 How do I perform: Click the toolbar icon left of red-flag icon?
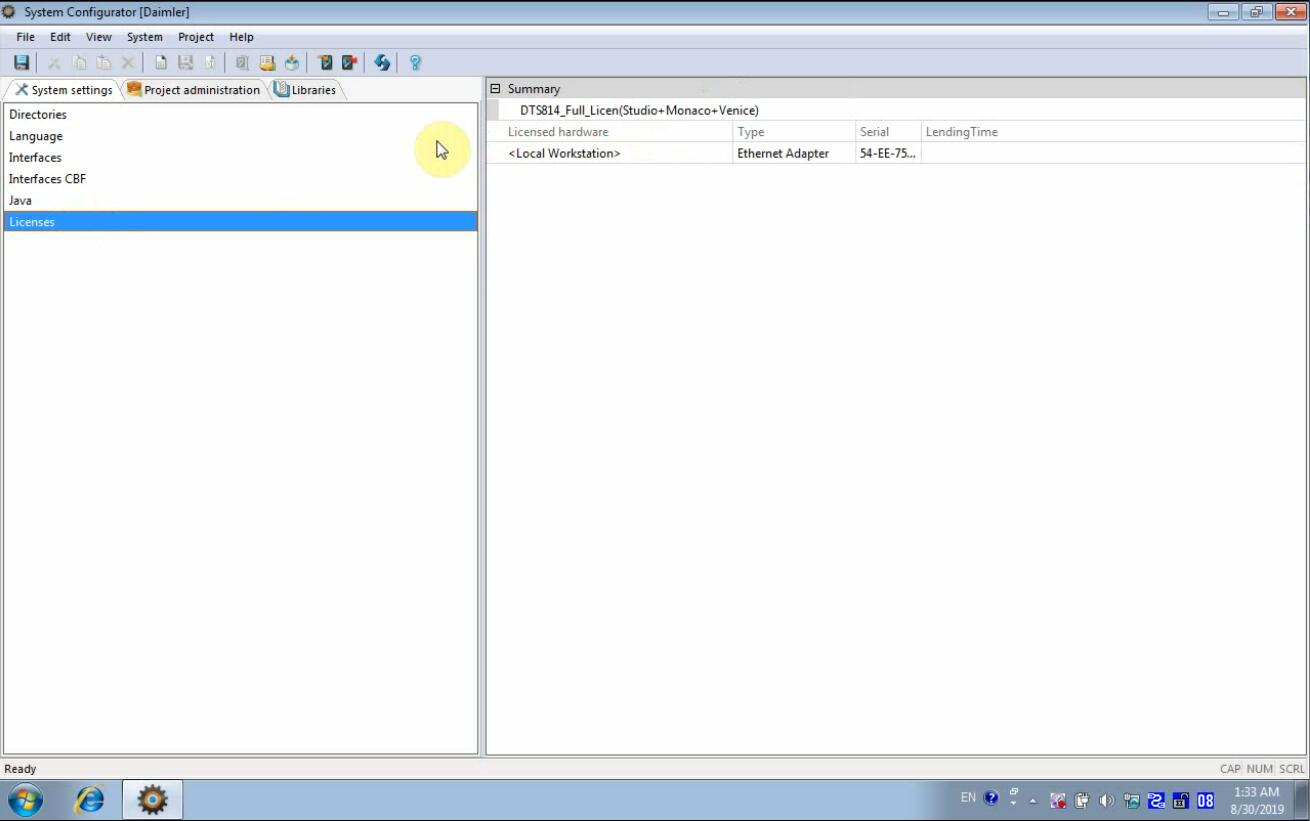(324, 63)
